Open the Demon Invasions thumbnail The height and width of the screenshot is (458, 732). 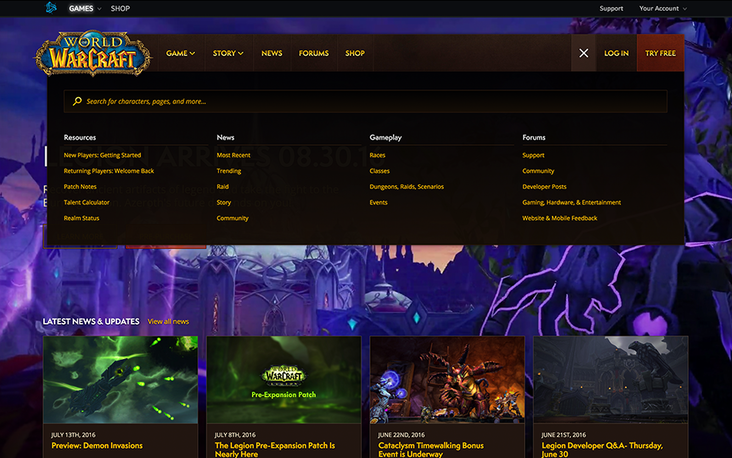pyautogui.click(x=120, y=380)
